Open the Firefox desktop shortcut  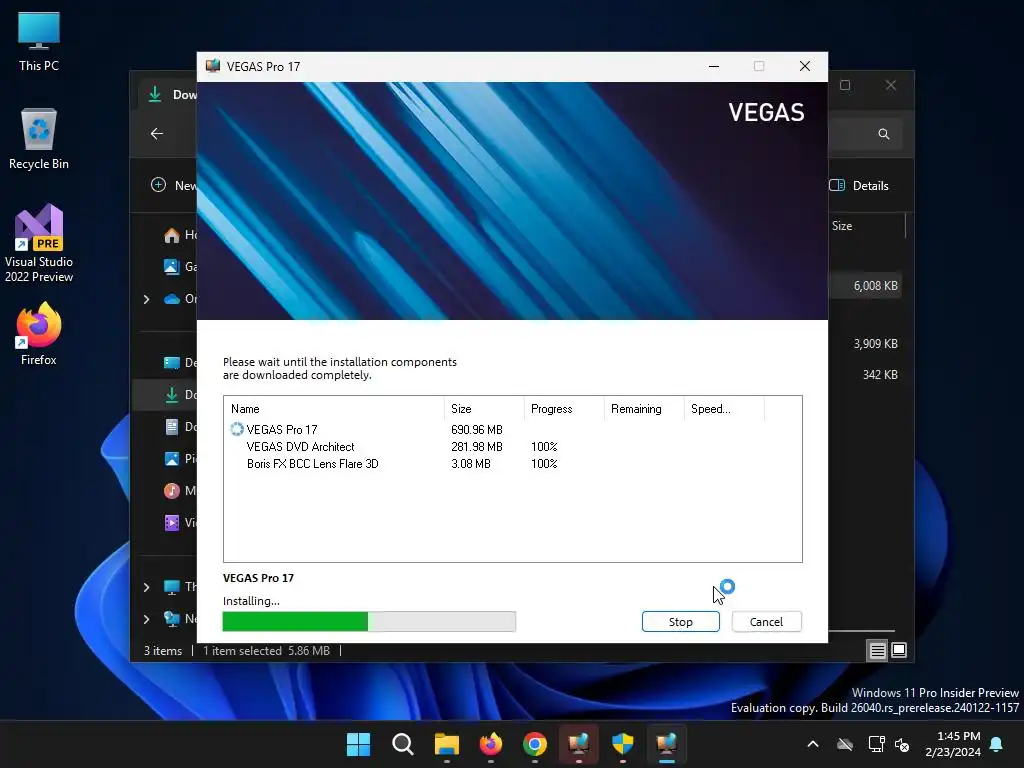(39, 334)
